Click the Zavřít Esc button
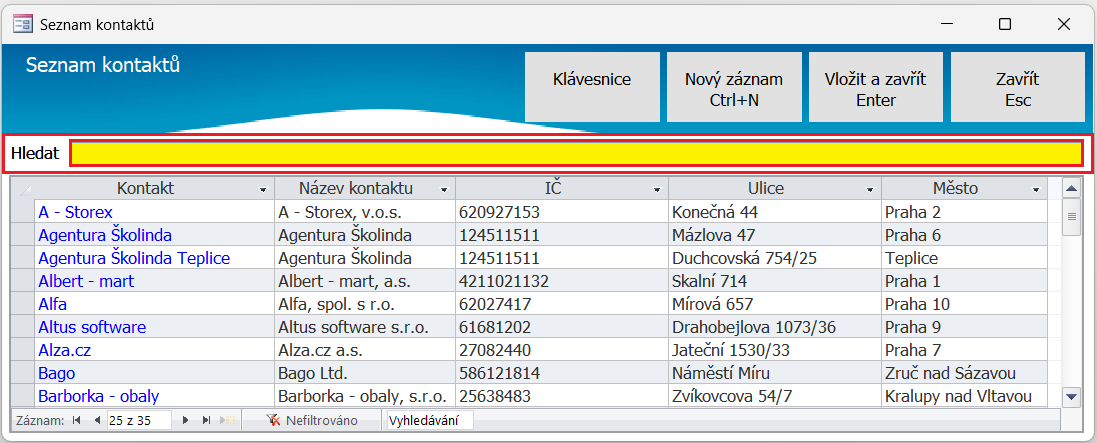Screen dimensions: 1097x443 point(1018,87)
